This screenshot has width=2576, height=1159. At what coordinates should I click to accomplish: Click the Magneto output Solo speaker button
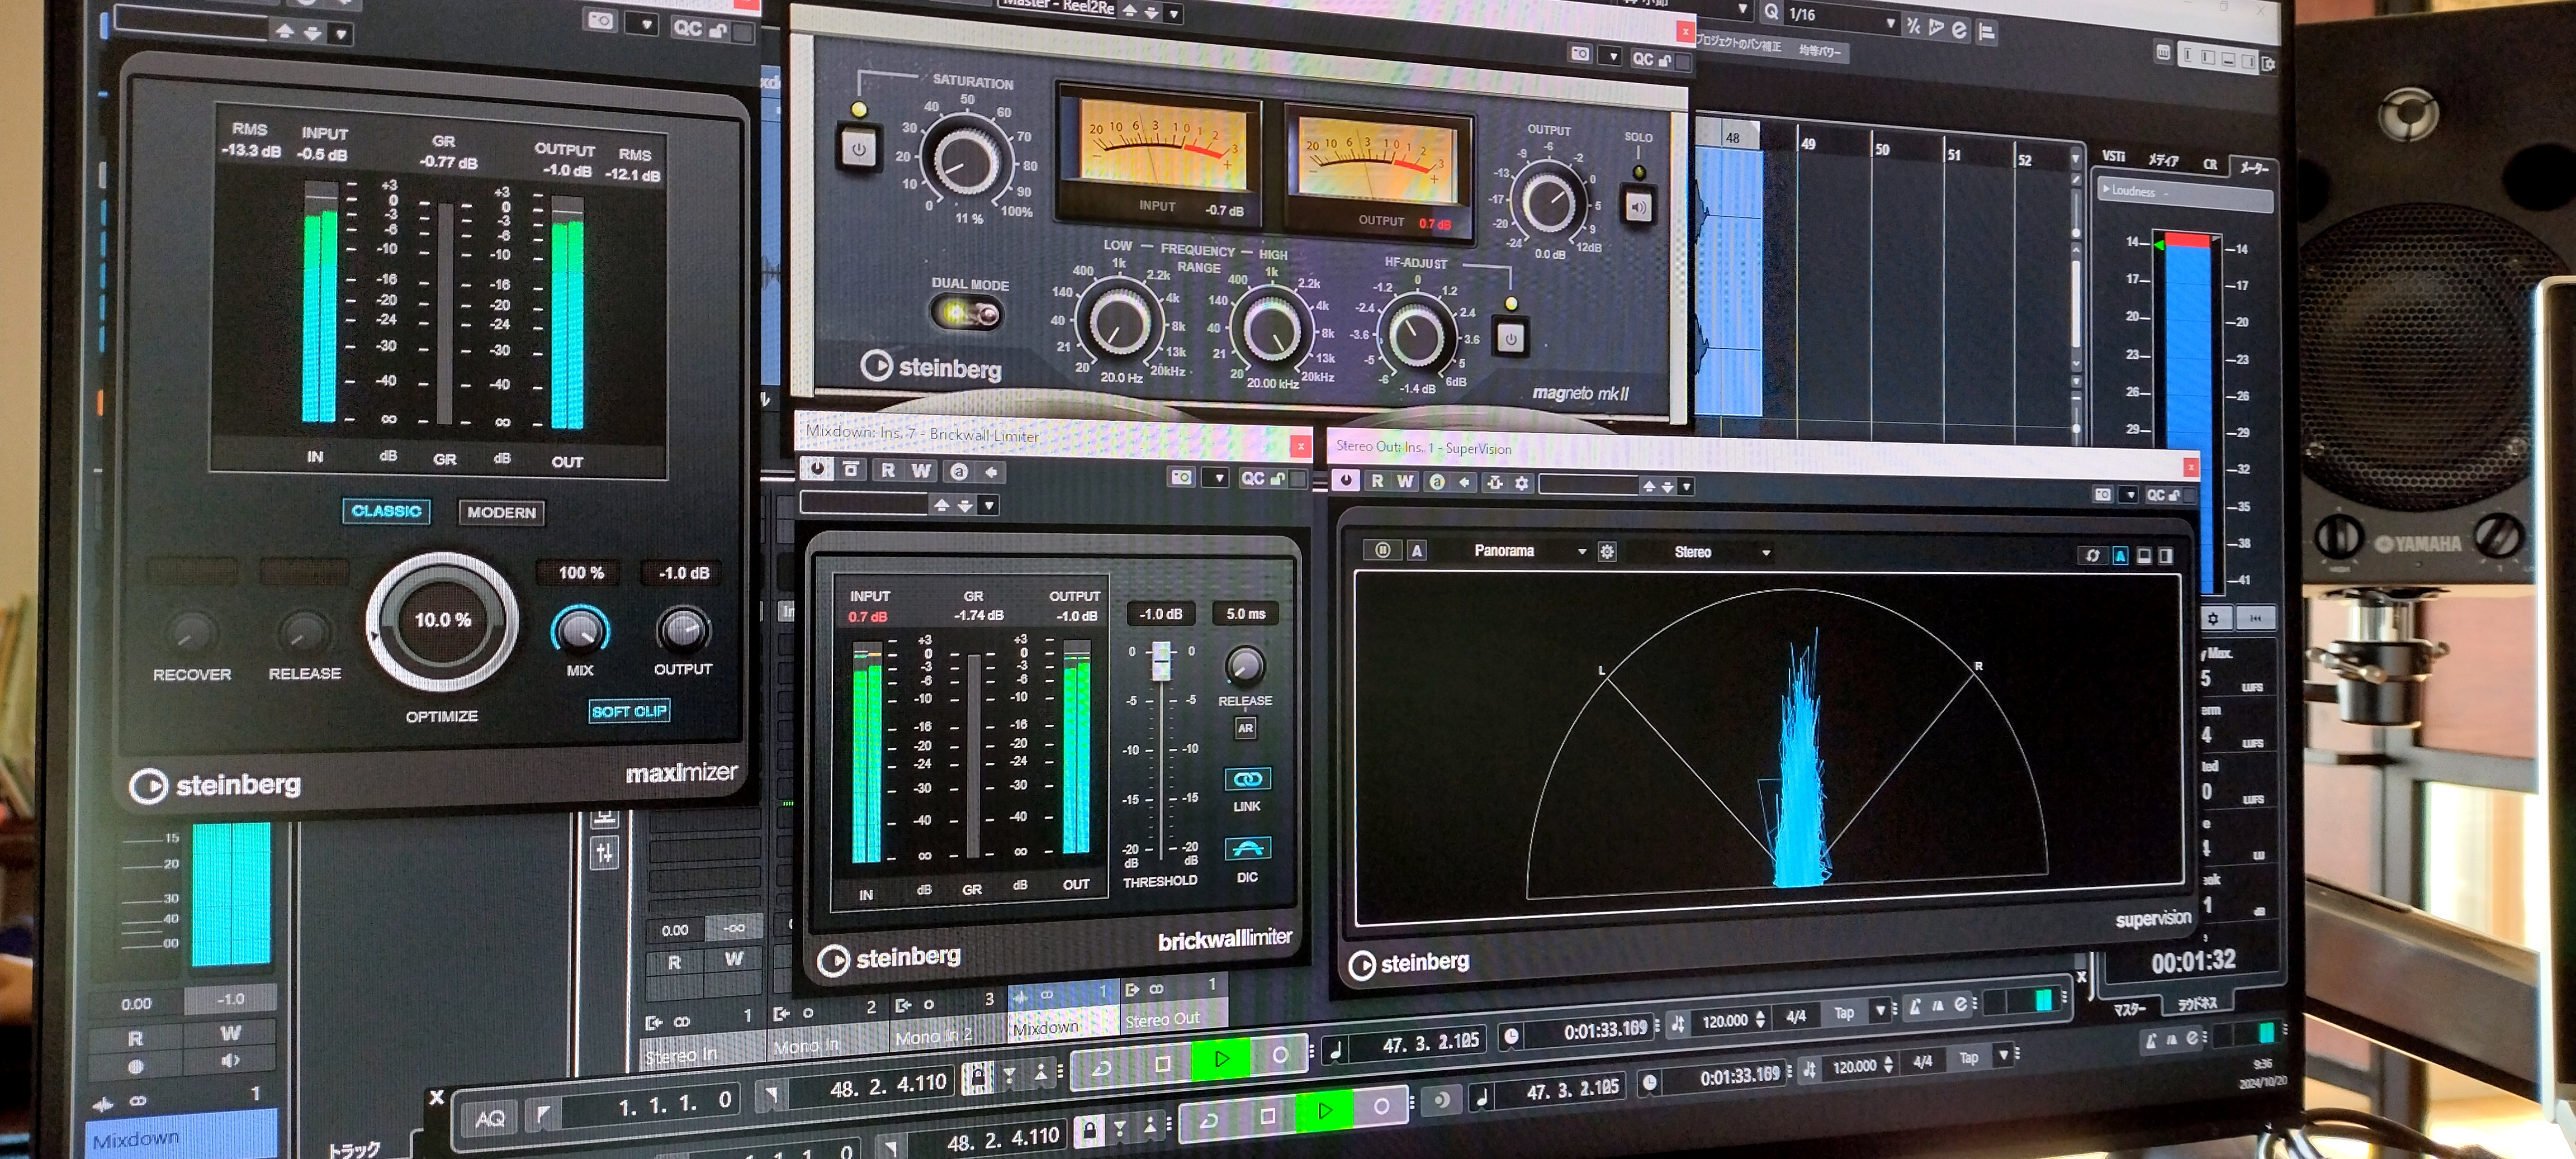[x=1638, y=207]
